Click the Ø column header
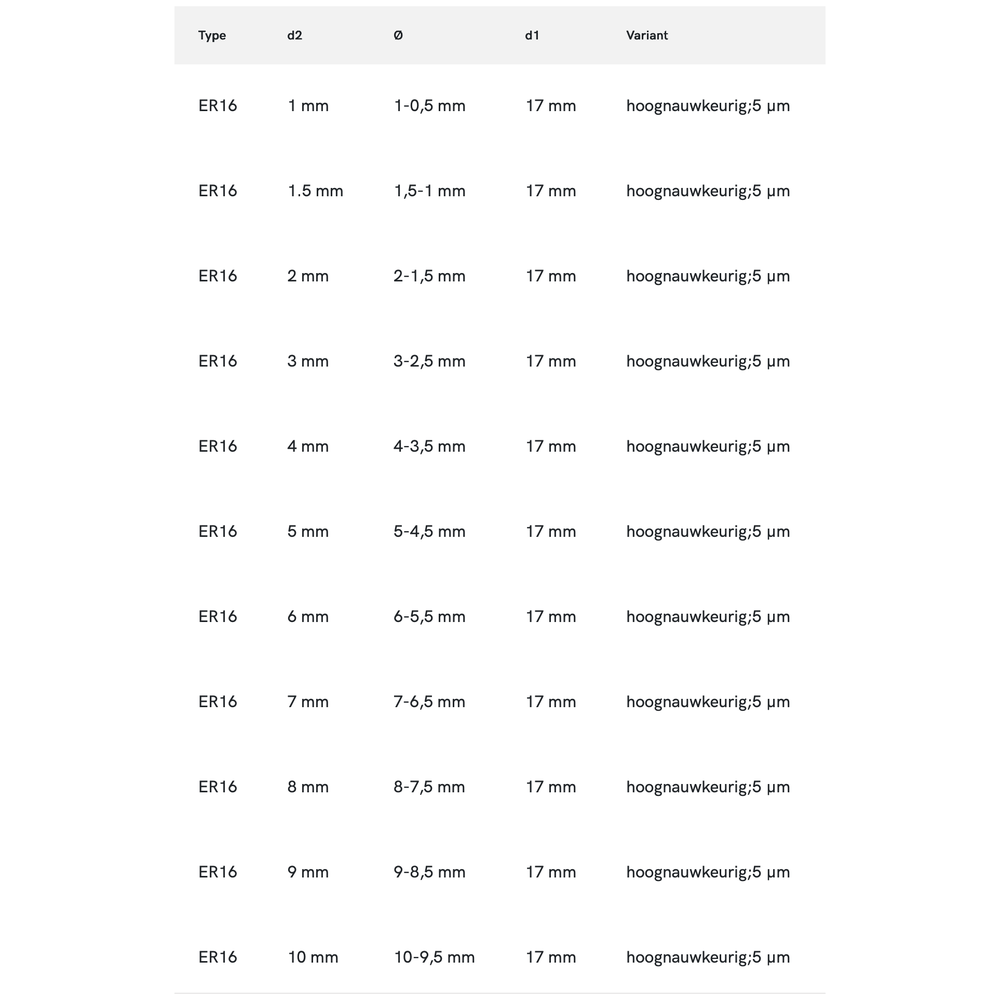This screenshot has width=1000, height=1000. pyautogui.click(x=398, y=36)
